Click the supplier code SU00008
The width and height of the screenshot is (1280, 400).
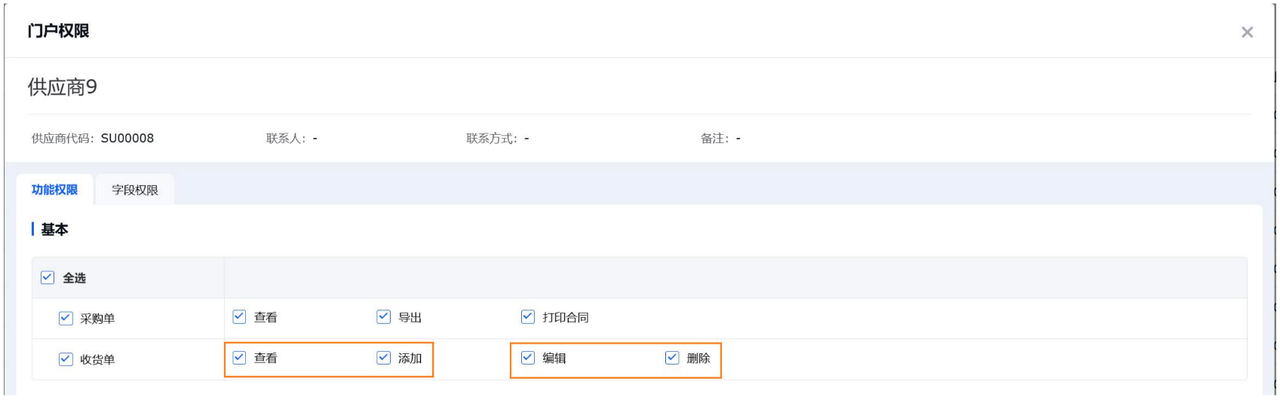click(x=127, y=138)
